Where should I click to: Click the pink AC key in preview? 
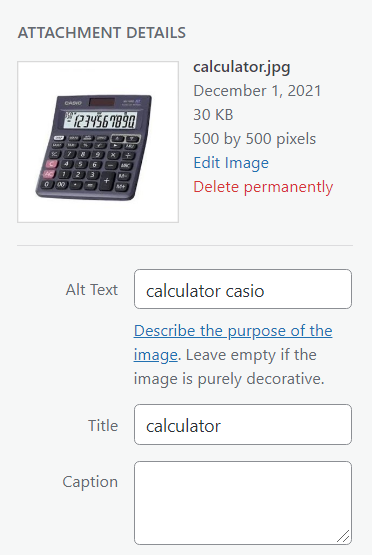[x=48, y=174]
